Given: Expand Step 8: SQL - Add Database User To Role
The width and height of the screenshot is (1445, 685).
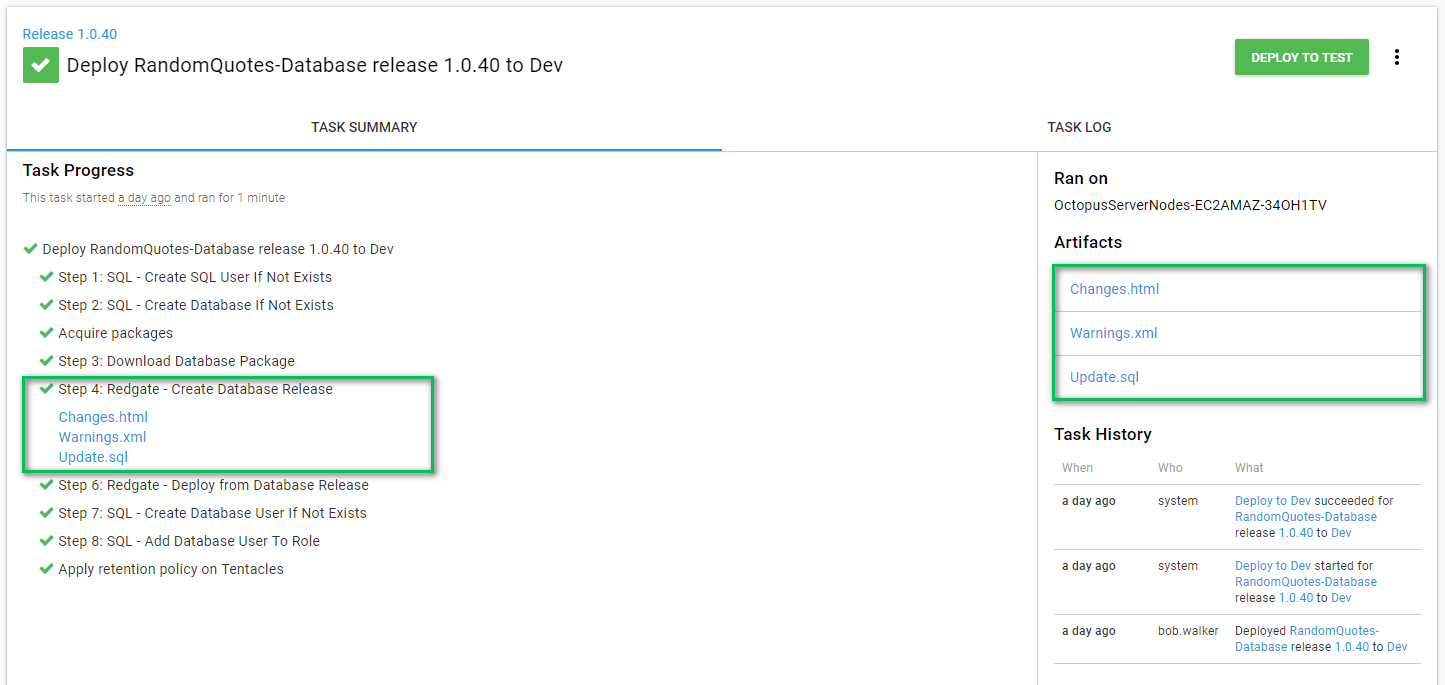Looking at the screenshot, I should [x=189, y=541].
